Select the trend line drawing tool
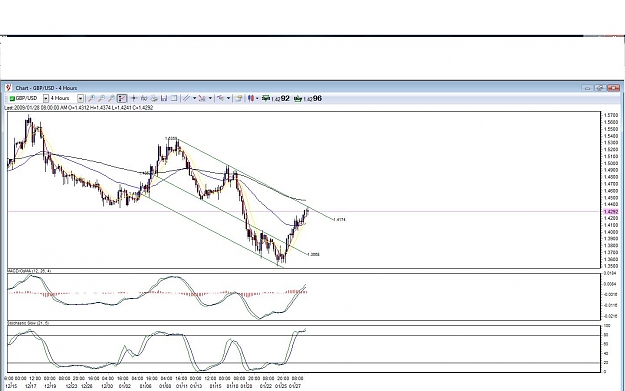 [186, 98]
